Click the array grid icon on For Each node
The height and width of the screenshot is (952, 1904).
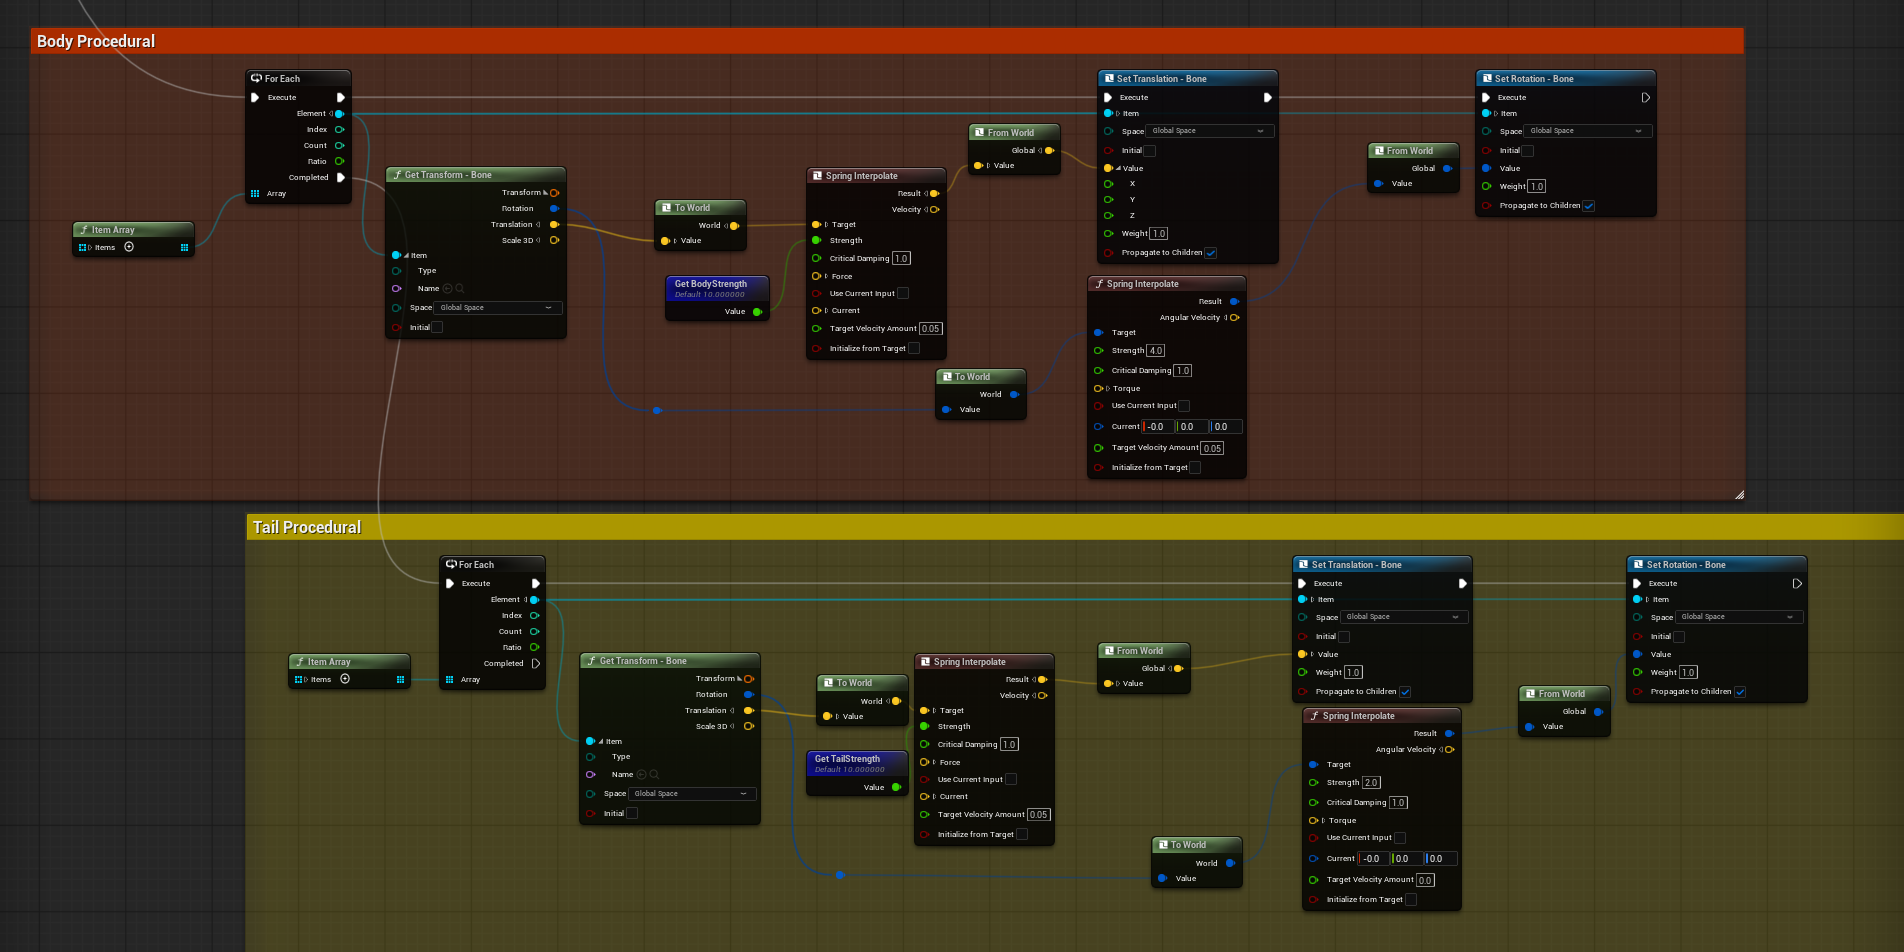click(253, 193)
